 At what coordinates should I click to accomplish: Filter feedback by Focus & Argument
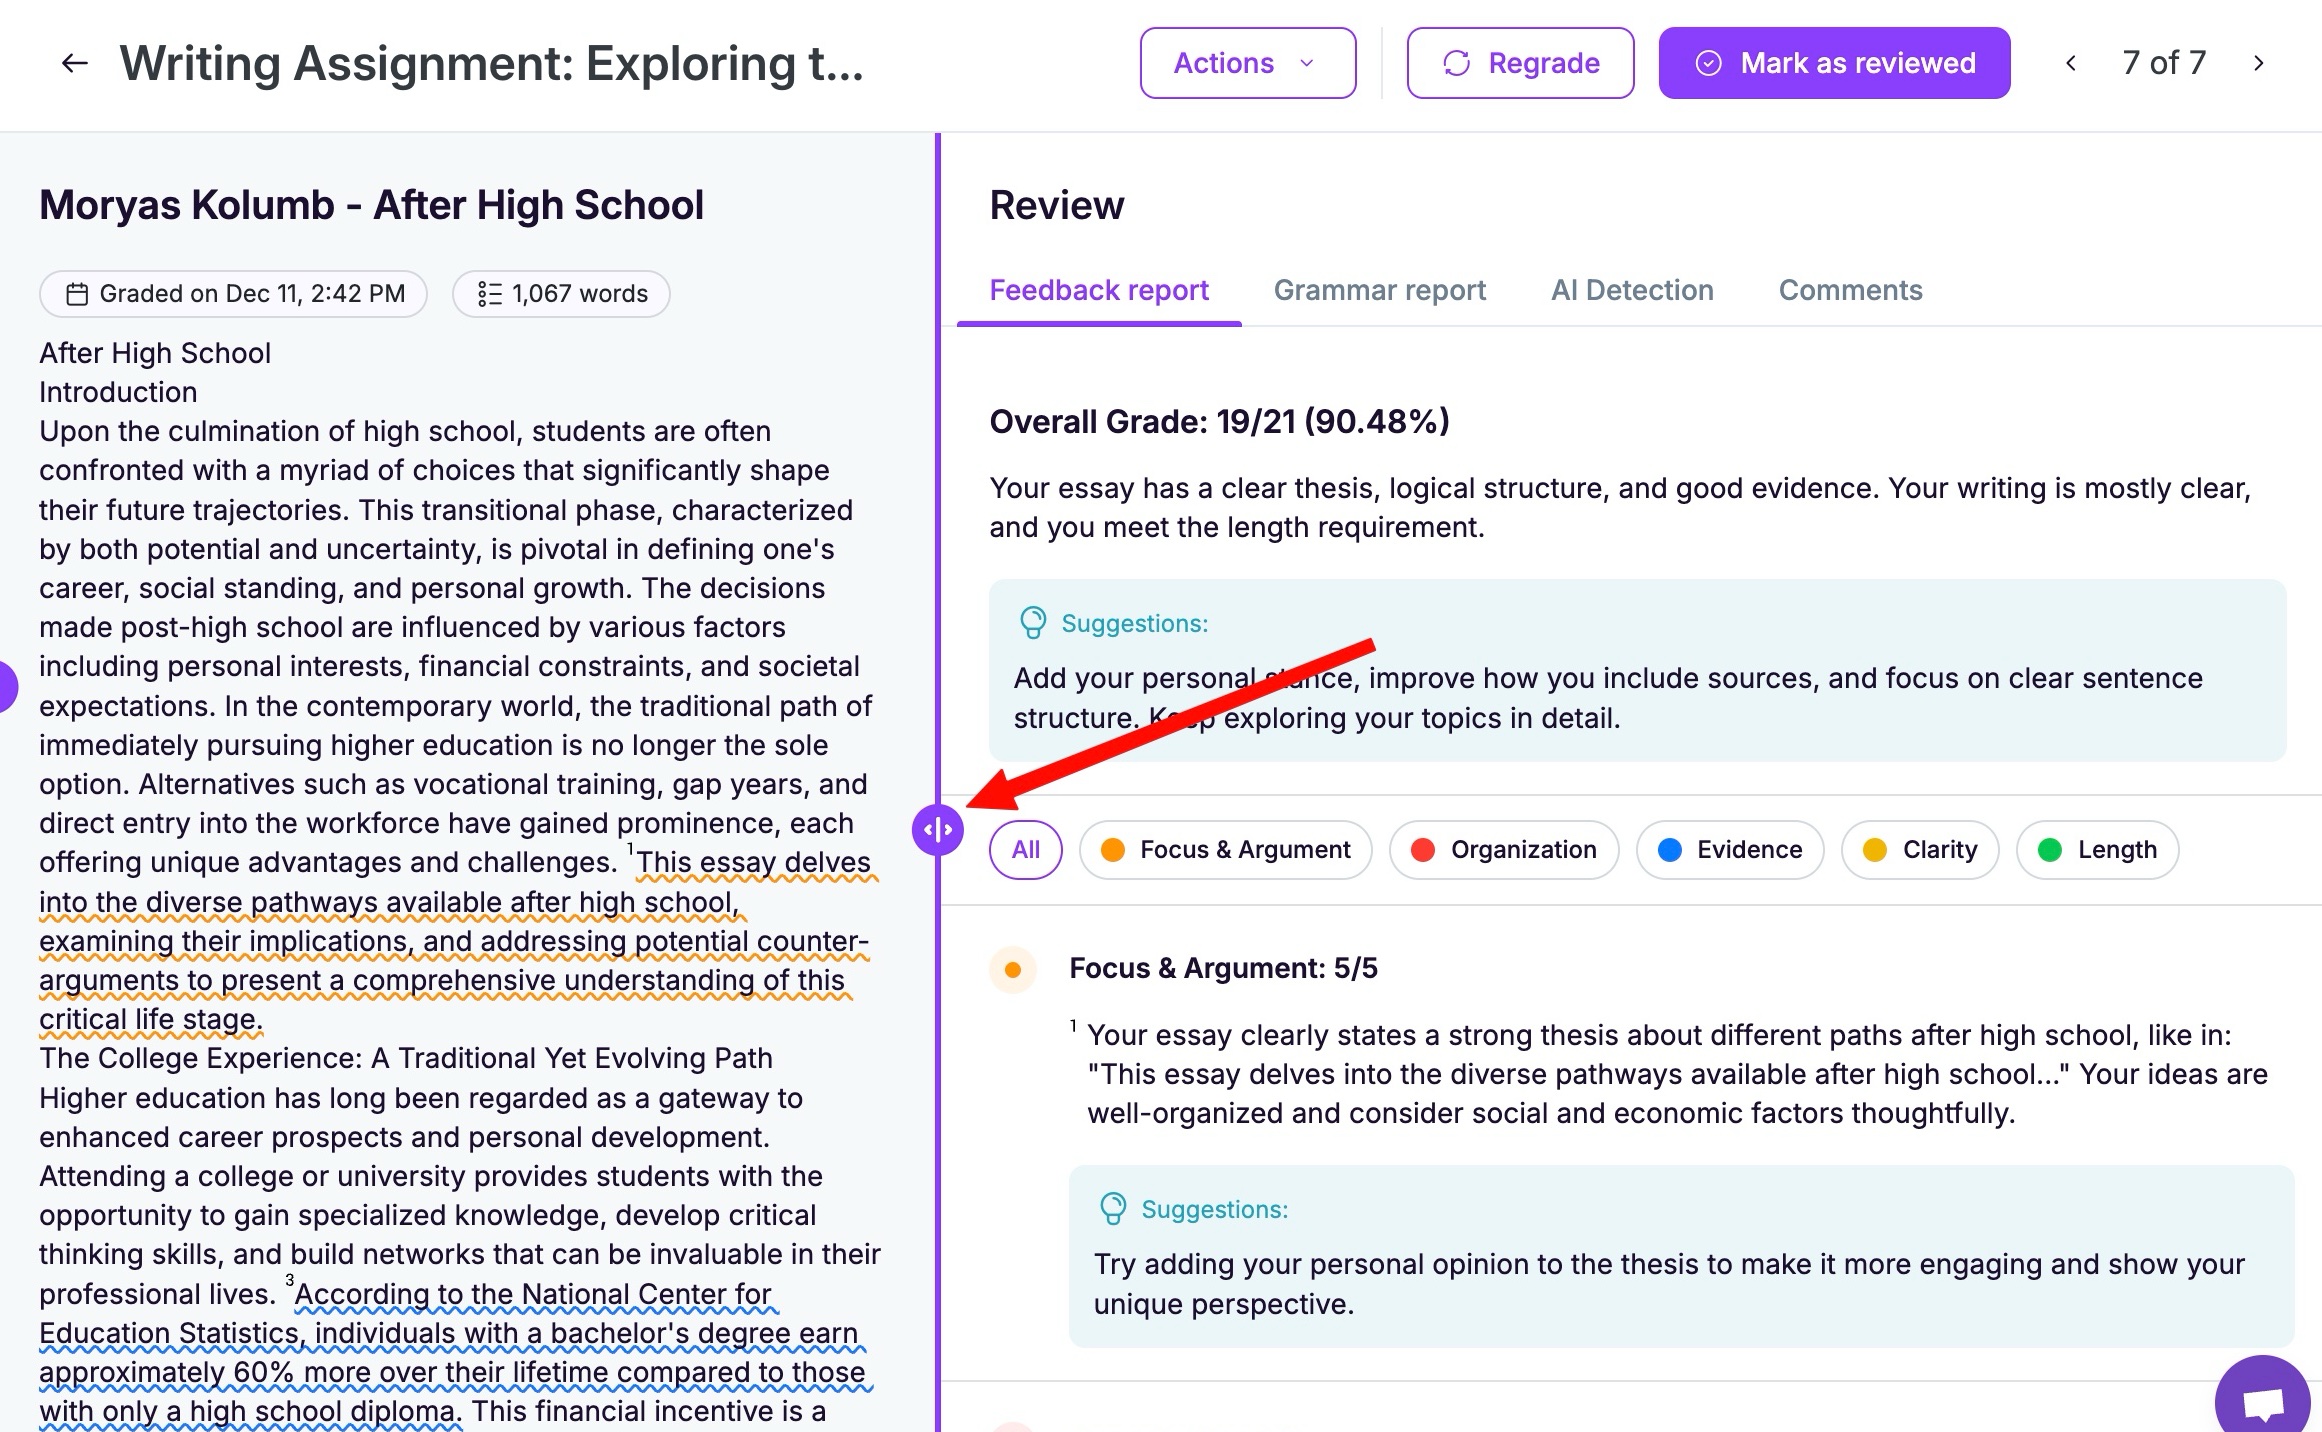tap(1225, 850)
